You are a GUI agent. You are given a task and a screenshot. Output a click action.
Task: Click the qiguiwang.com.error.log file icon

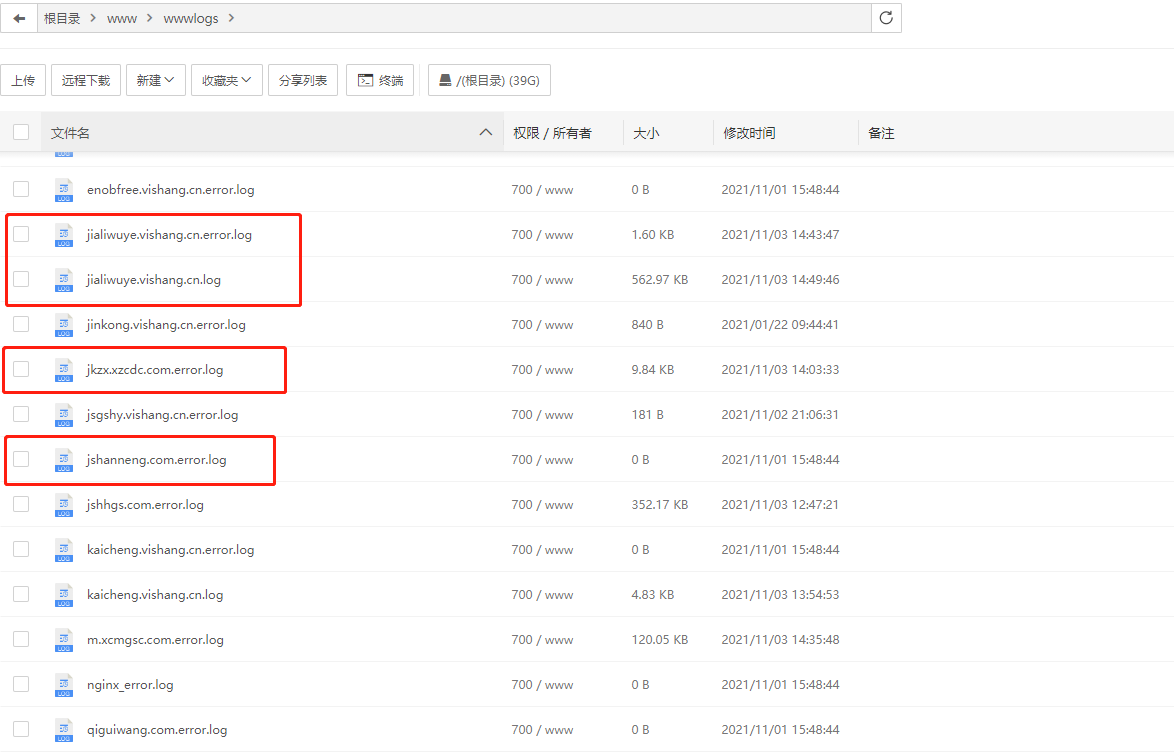pyautogui.click(x=63, y=729)
